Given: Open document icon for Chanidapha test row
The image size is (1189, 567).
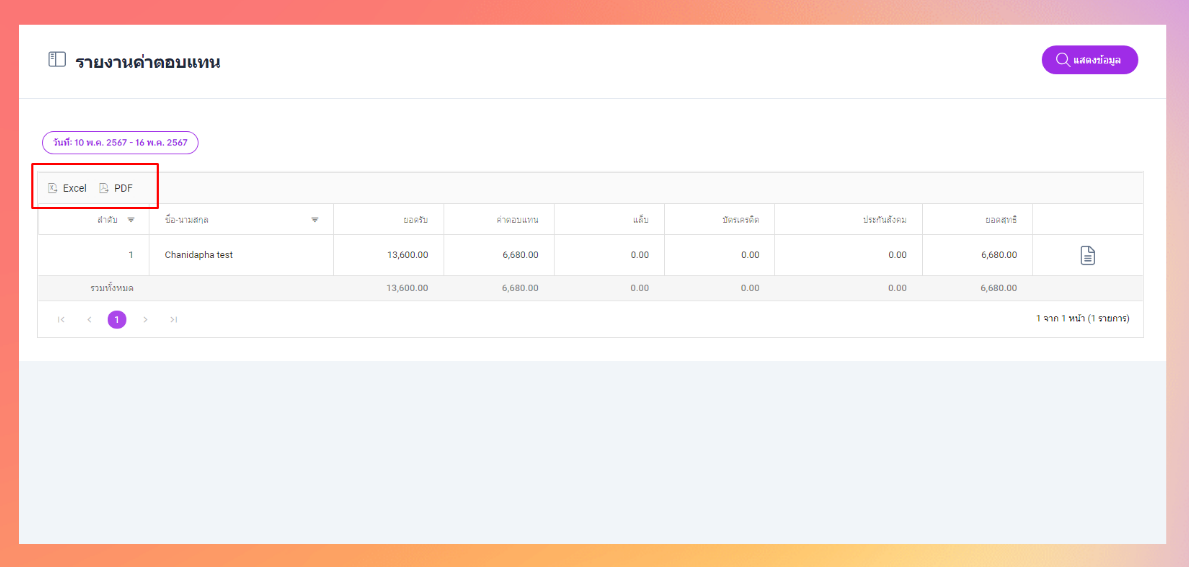Looking at the screenshot, I should [1087, 255].
